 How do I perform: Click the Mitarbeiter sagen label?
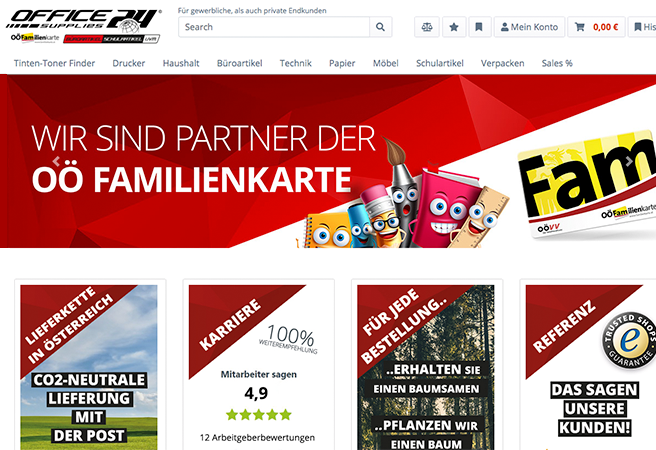coord(259,374)
